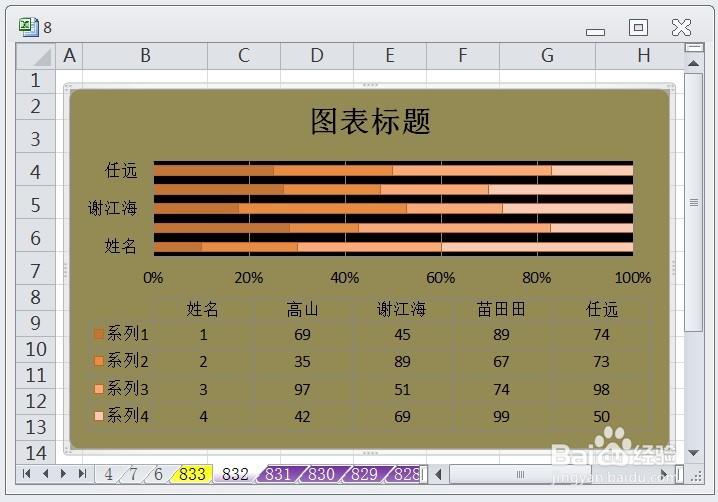
Task: Click the 系列4 value 99 under 苗田田
Action: point(501,416)
